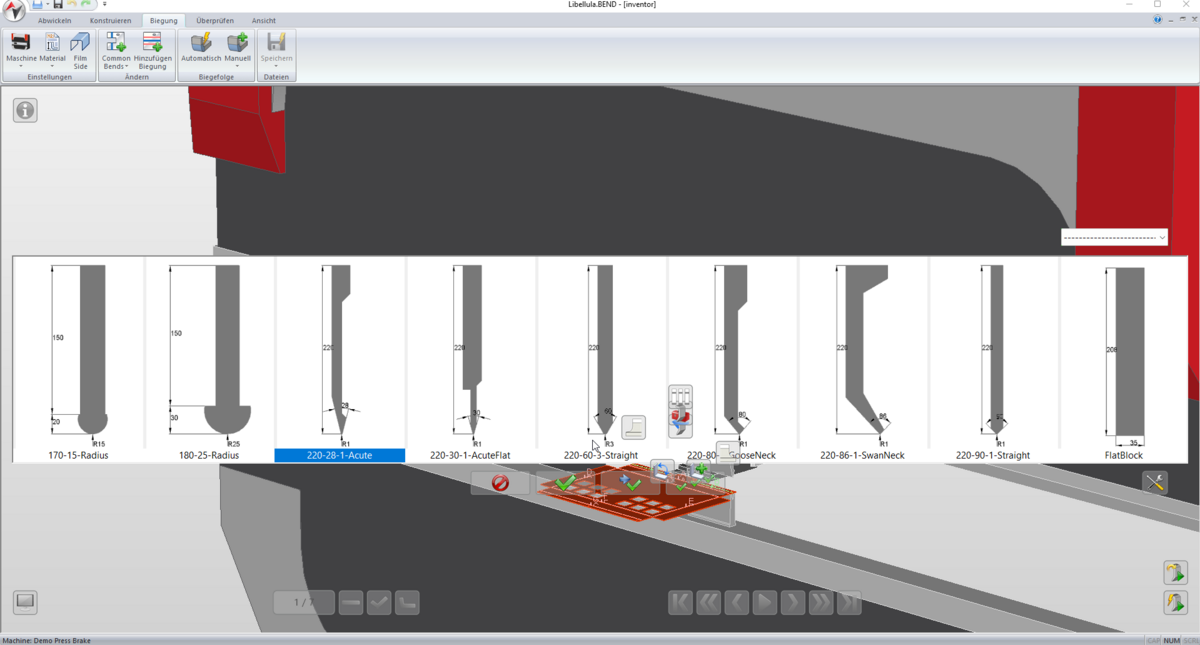Viewport: 1200px width, 645px height.
Task: Click the Hinzufügen Biegung icon
Action: click(152, 48)
